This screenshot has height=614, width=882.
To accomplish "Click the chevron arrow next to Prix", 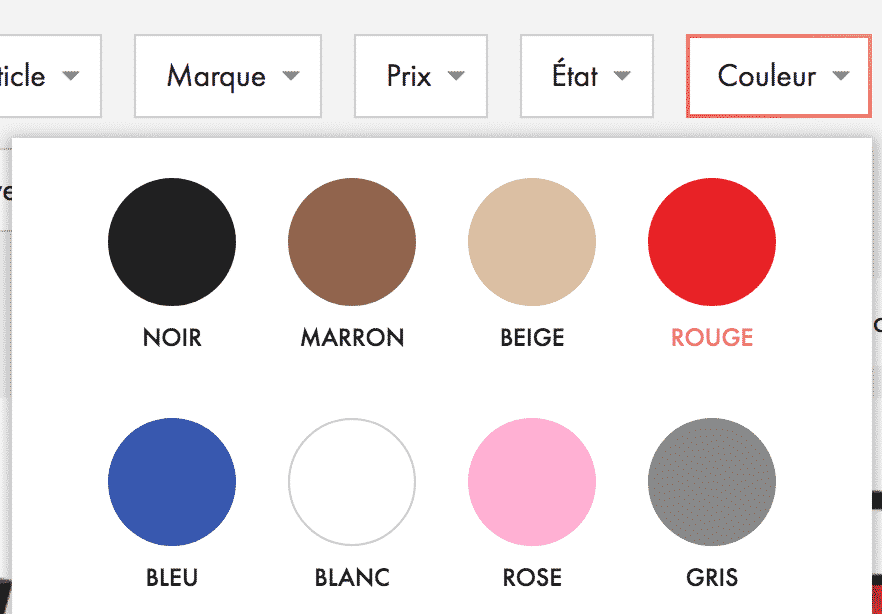I will tap(456, 76).
